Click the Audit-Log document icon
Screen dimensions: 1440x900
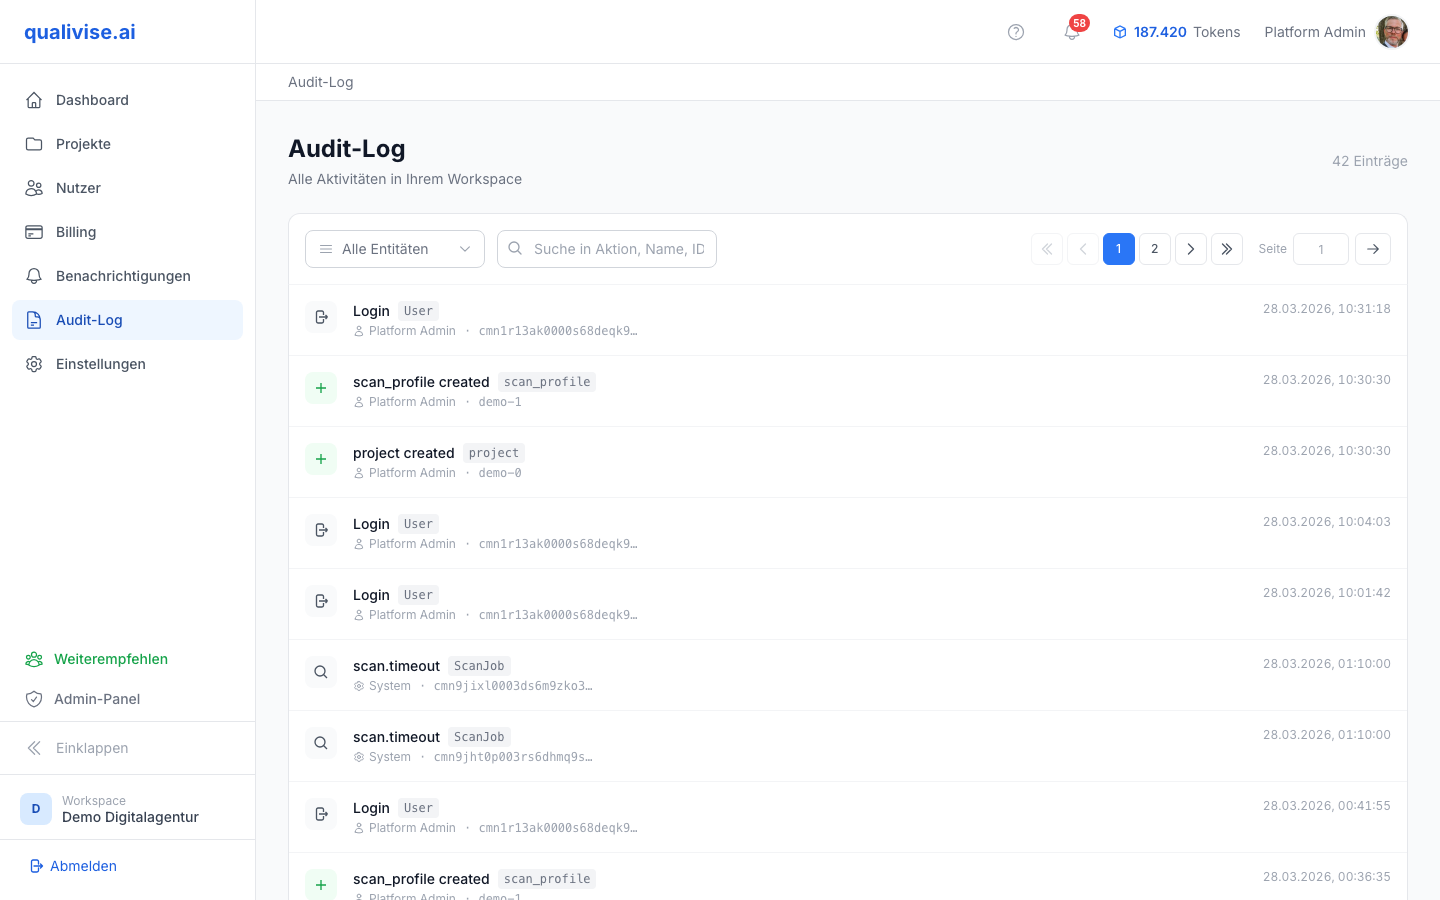(x=34, y=320)
